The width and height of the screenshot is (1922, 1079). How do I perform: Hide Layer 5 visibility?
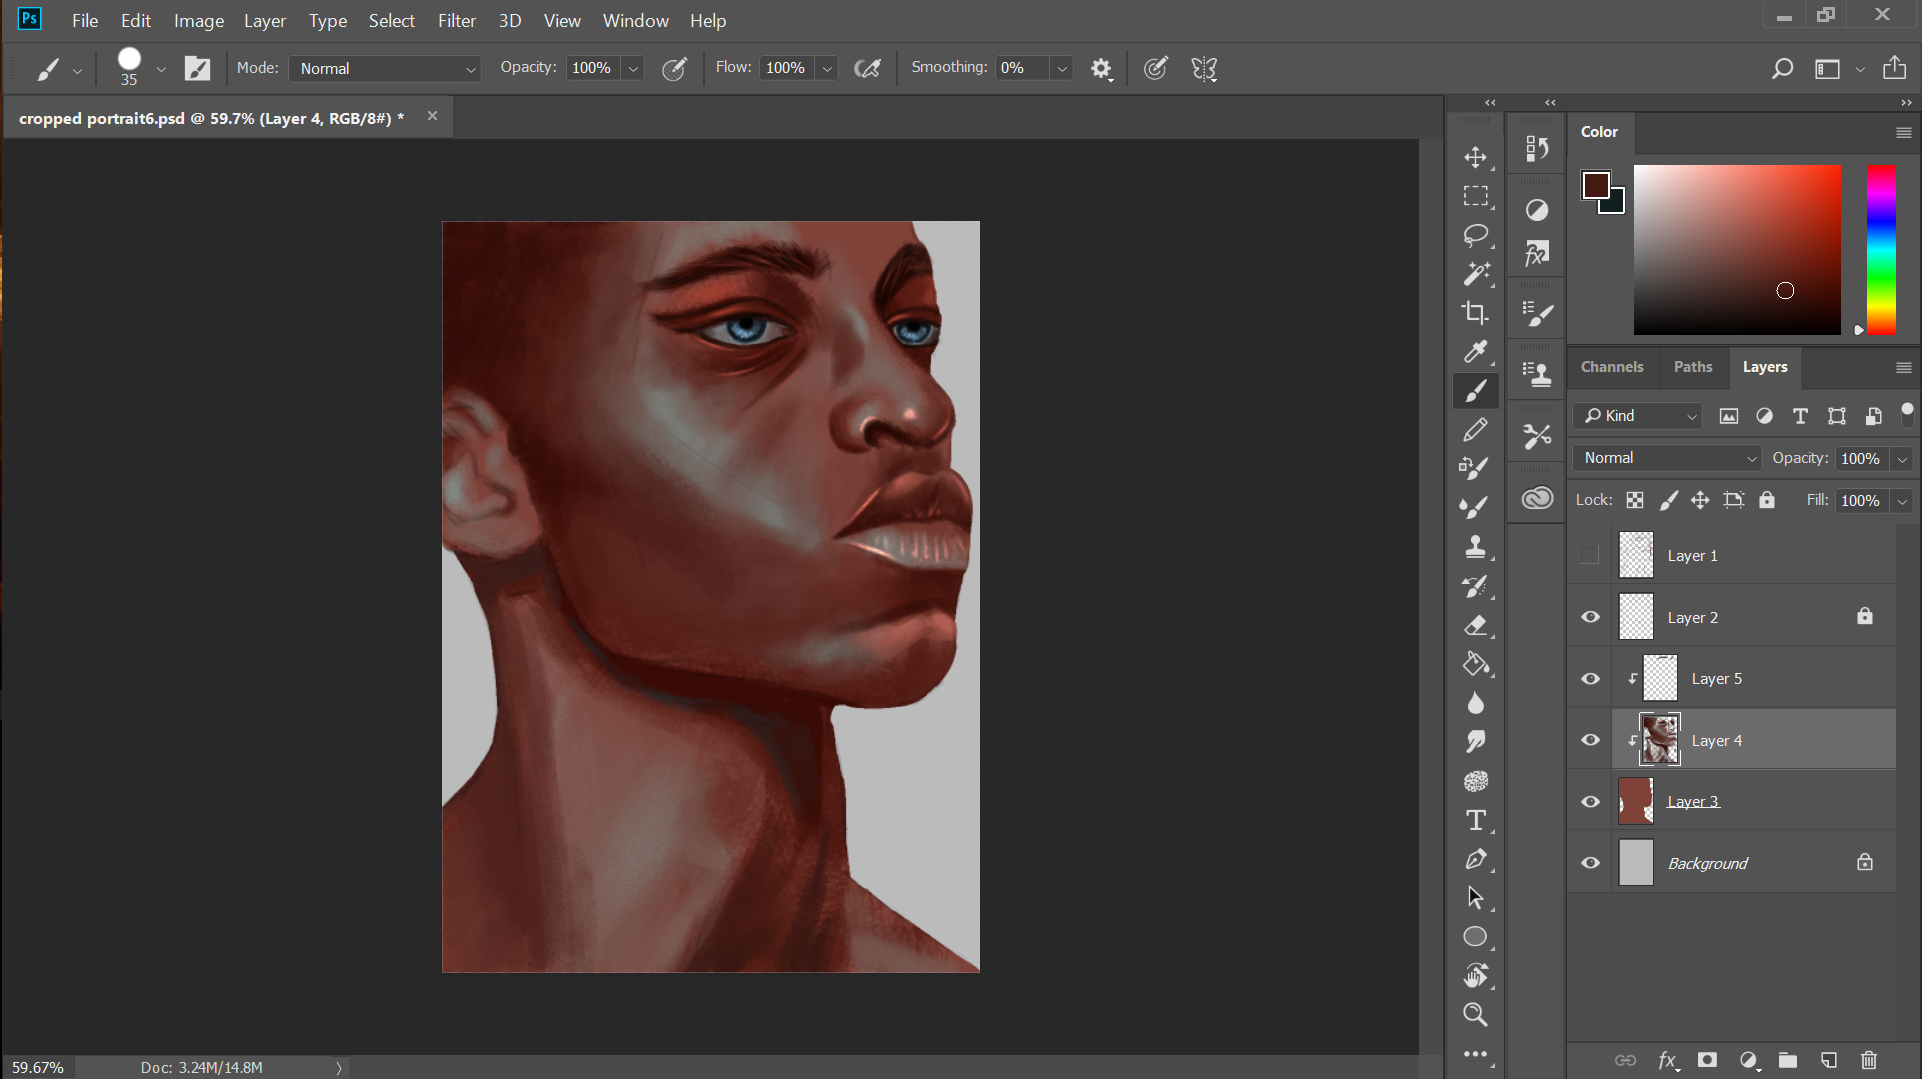point(1590,679)
